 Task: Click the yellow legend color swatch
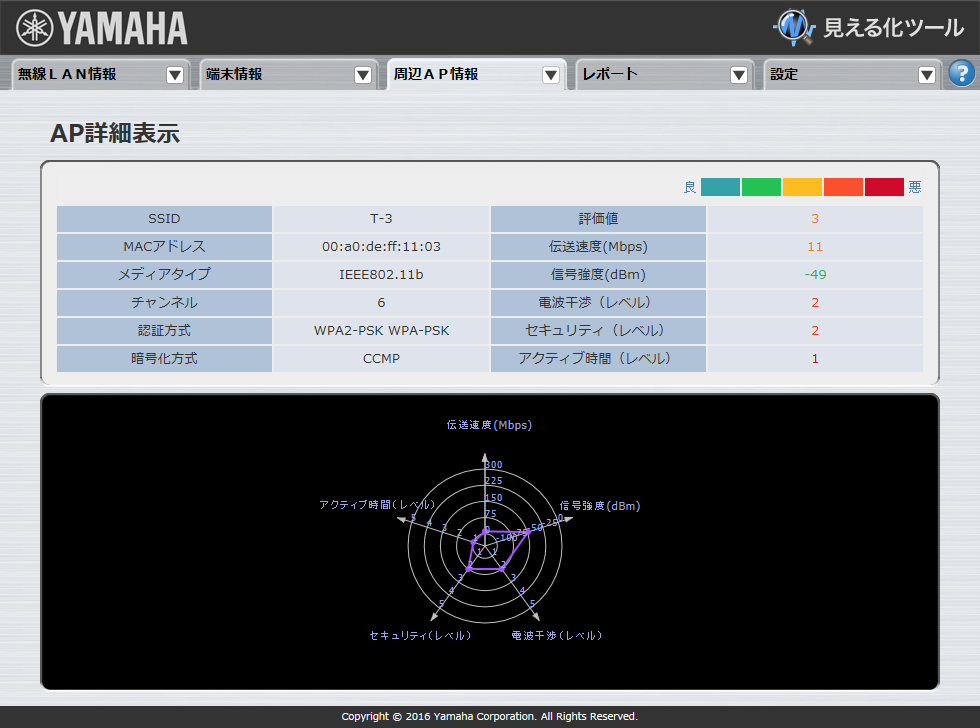point(802,187)
